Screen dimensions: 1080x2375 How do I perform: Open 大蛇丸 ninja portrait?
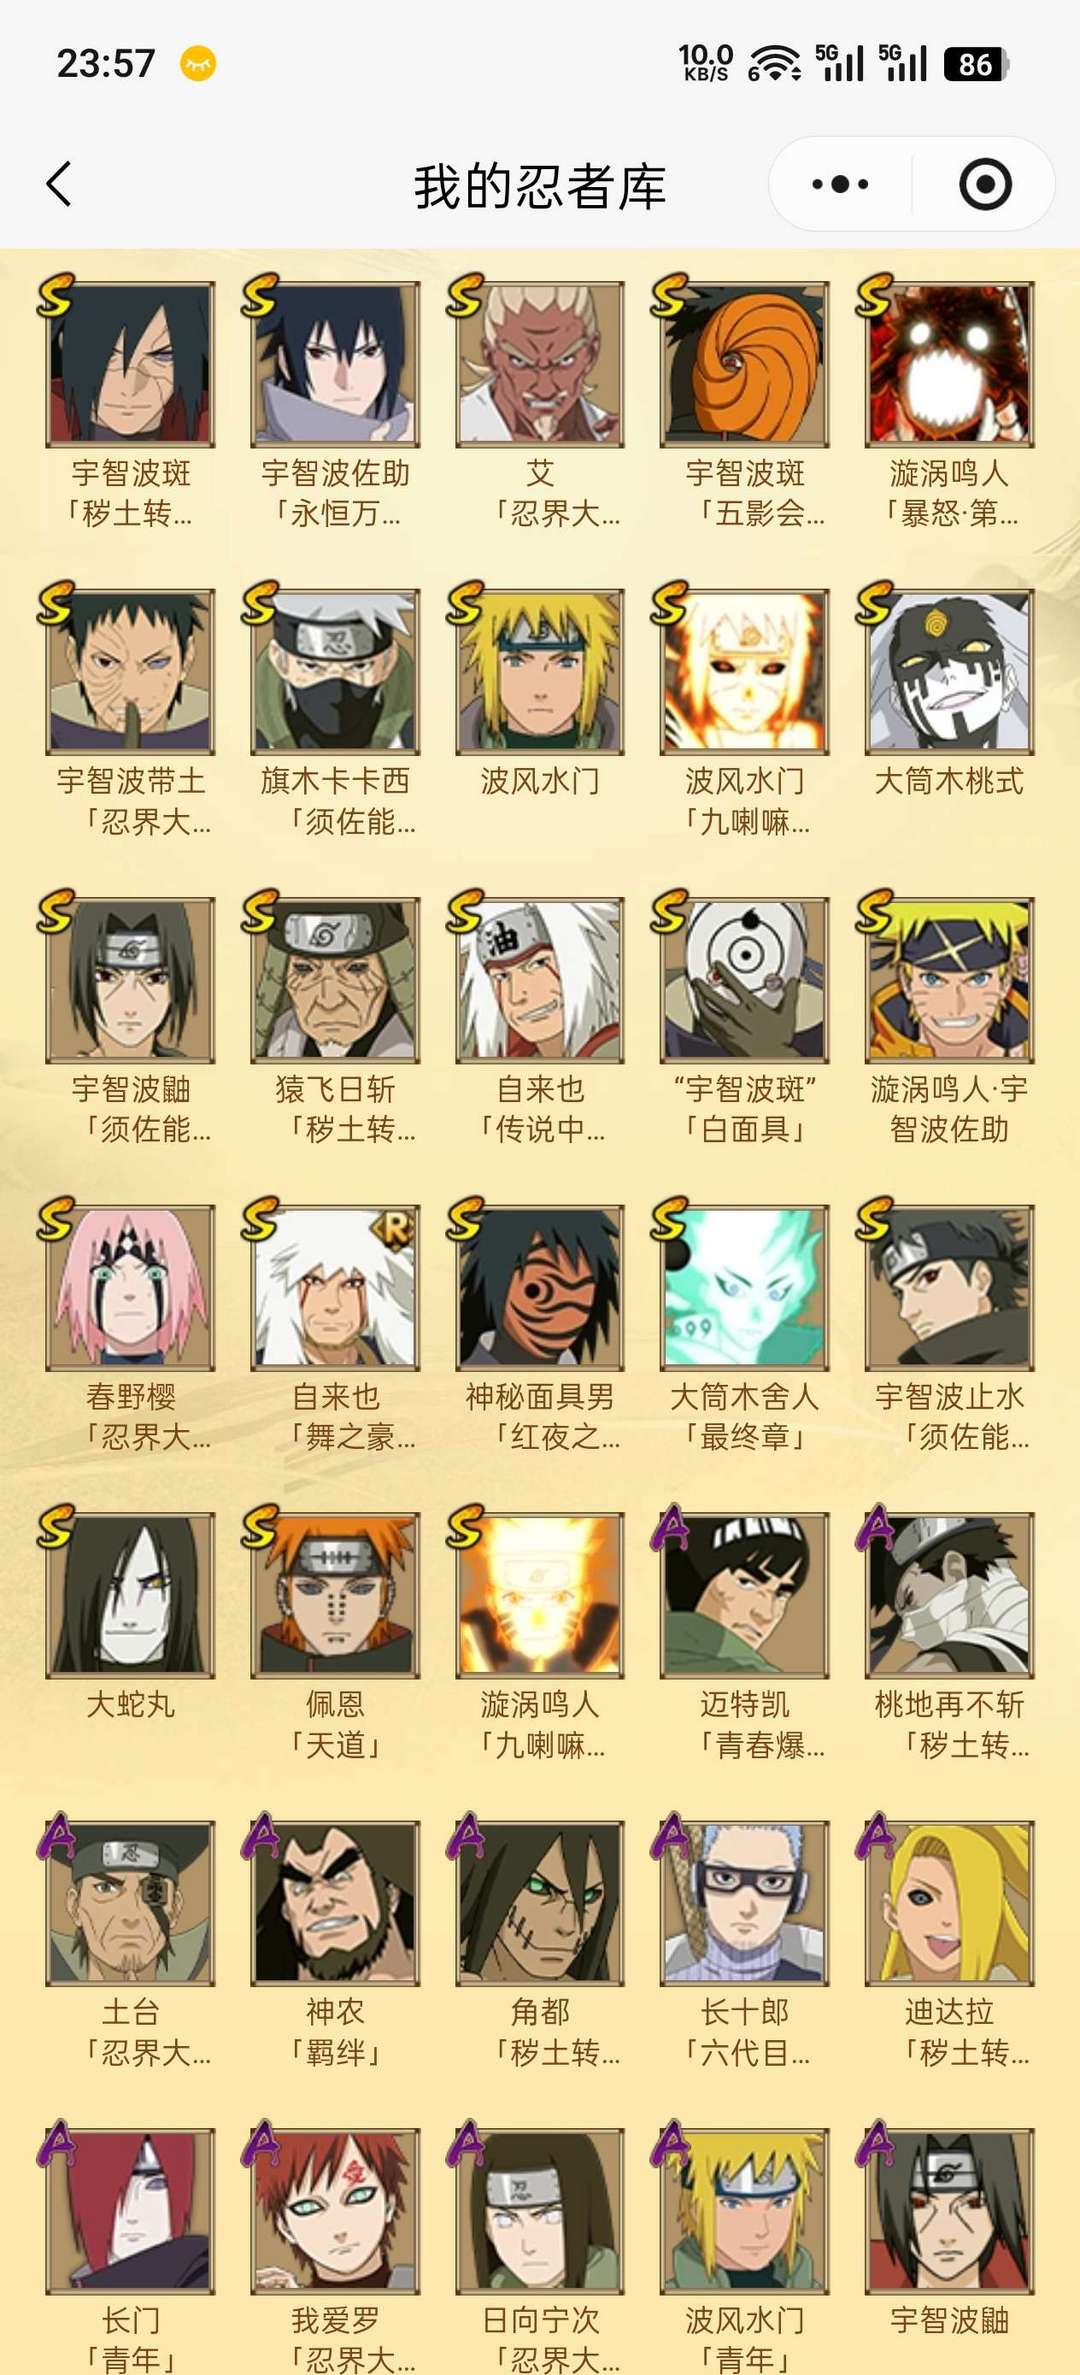click(x=130, y=1596)
